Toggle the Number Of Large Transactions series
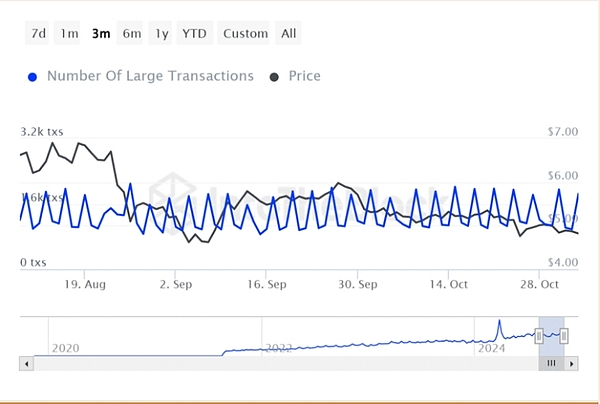This screenshot has width=600, height=404. coord(150,76)
